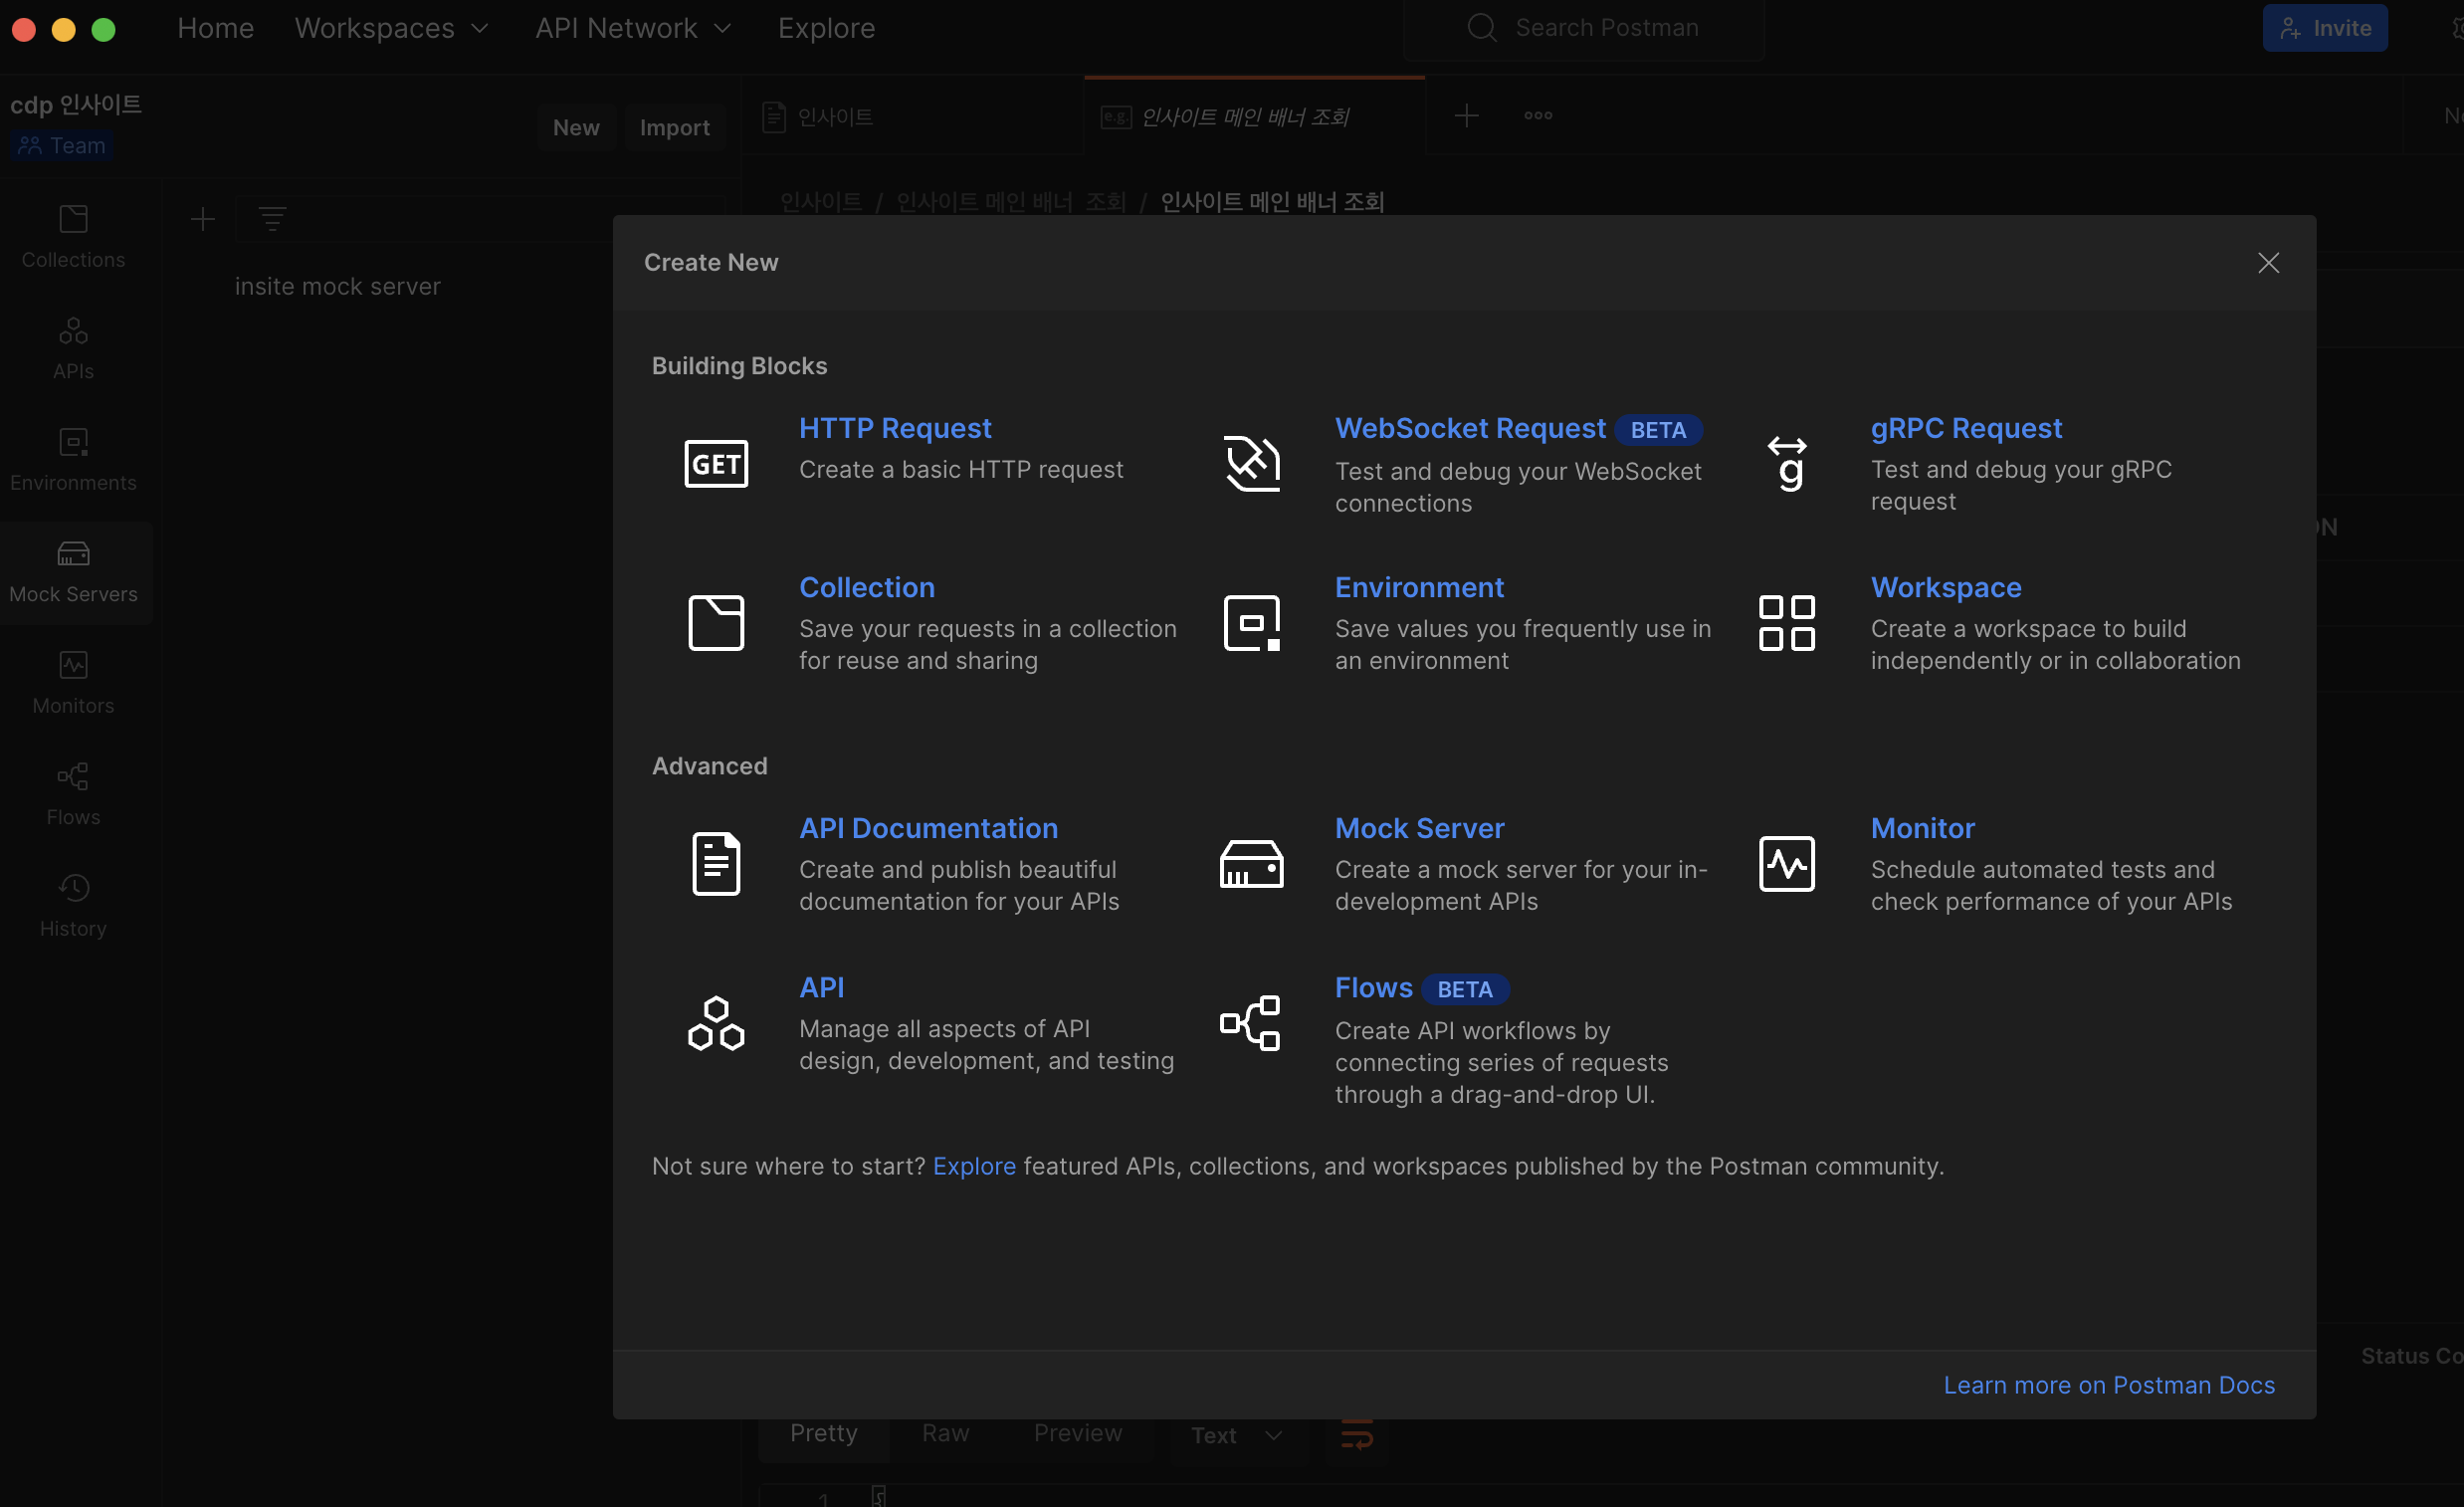This screenshot has width=2464, height=1507.
Task: Open the Text format dropdown
Action: (x=1236, y=1434)
